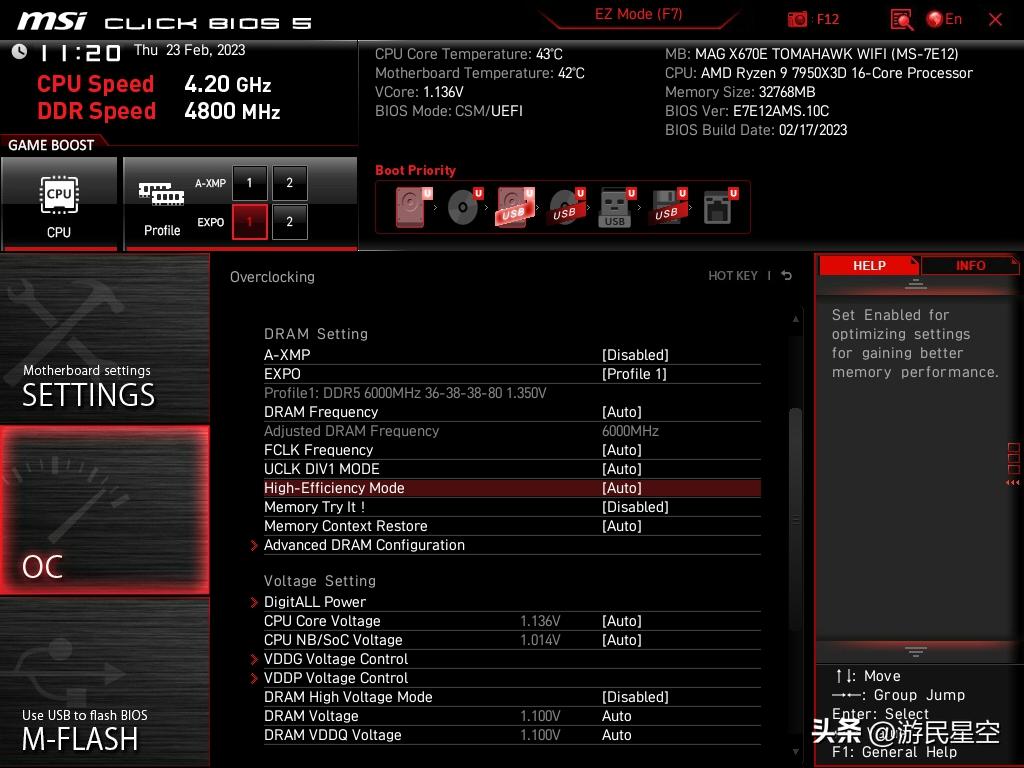The height and width of the screenshot is (768, 1024).
Task: Expand Advanced DRAM Configuration
Action: [x=364, y=545]
